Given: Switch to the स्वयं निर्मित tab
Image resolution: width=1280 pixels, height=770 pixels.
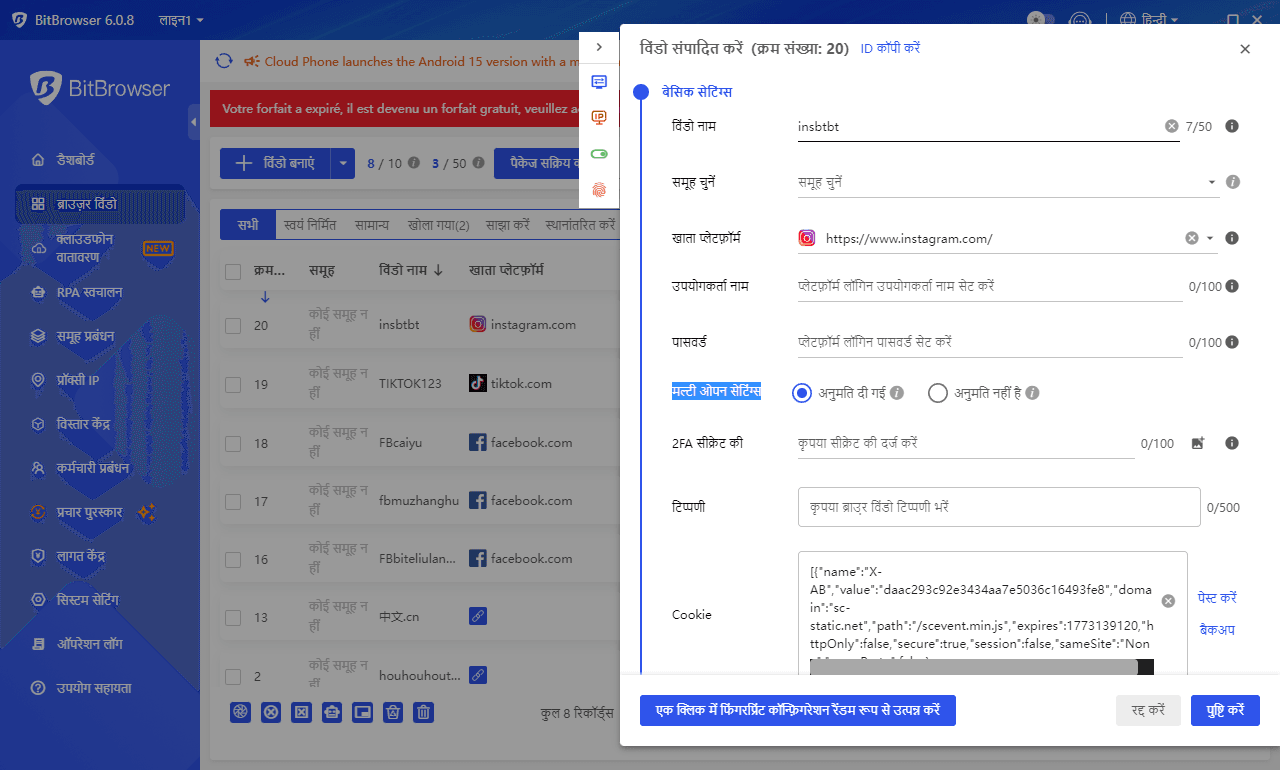Looking at the screenshot, I should [311, 225].
